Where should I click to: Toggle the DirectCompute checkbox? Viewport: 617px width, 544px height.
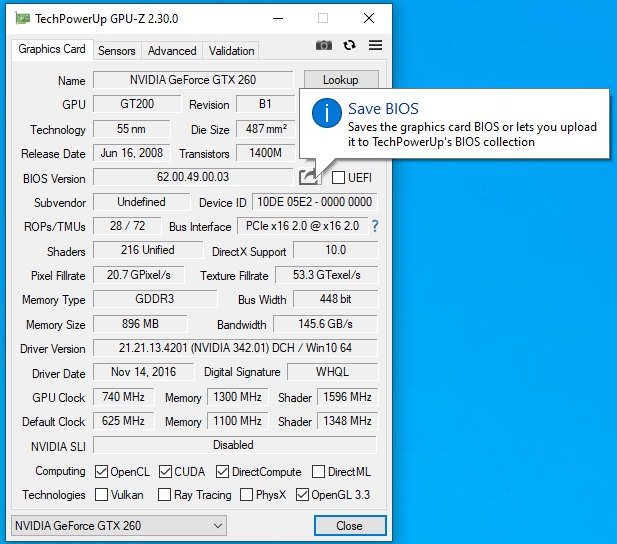point(222,472)
